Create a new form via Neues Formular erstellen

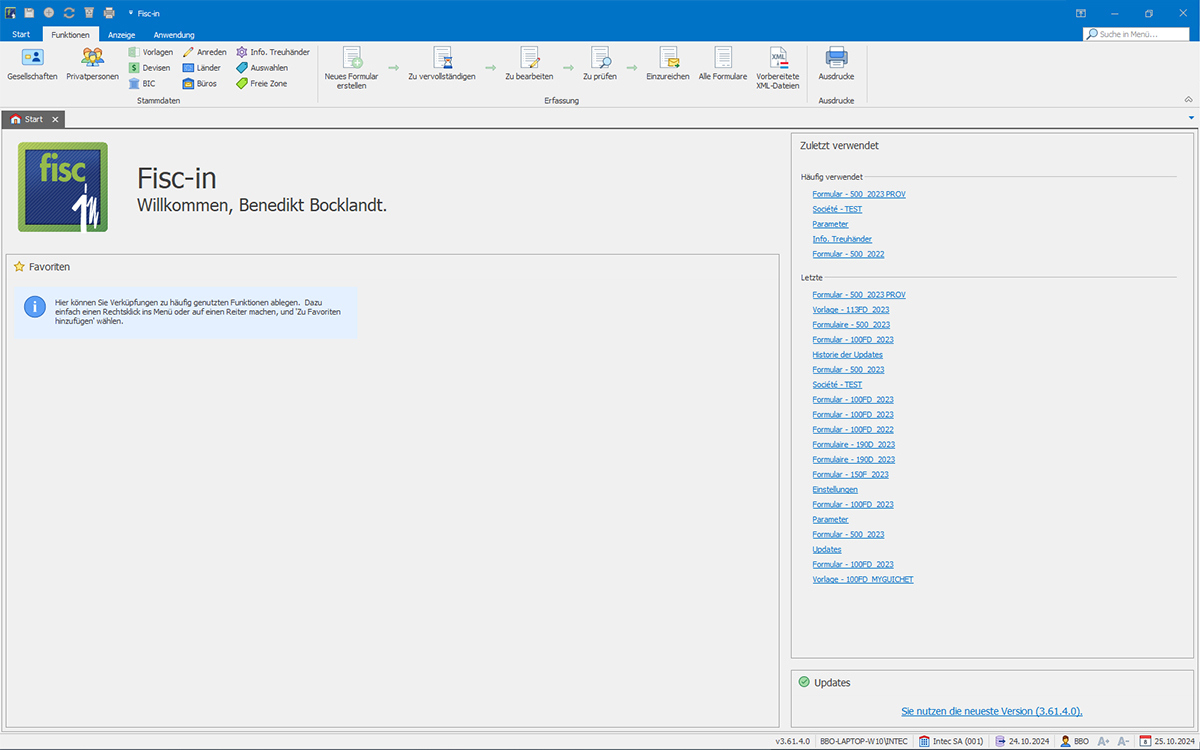351,67
